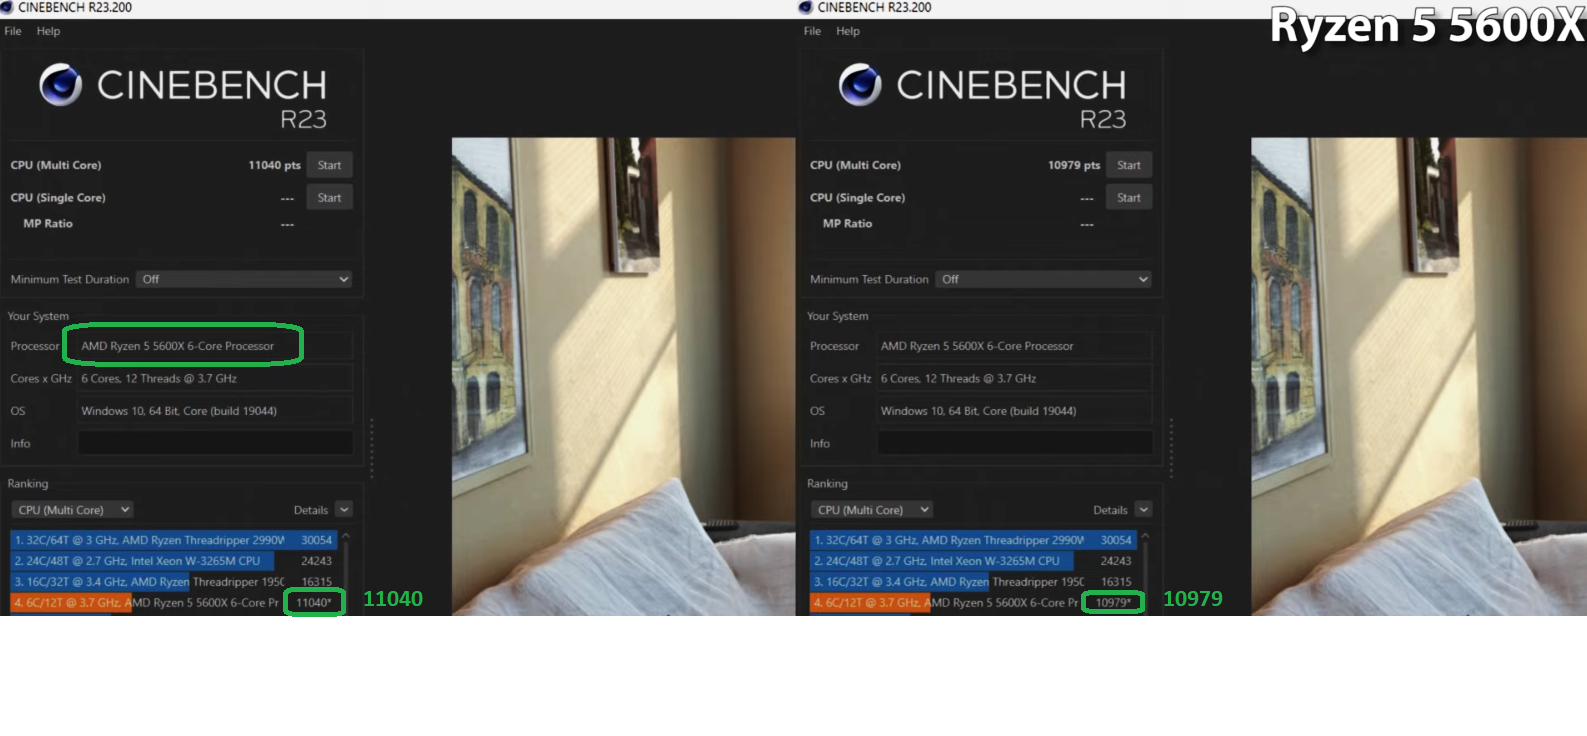This screenshot has width=1587, height=736.
Task: Open Help menu in left Cinebench window
Action: (x=48, y=31)
